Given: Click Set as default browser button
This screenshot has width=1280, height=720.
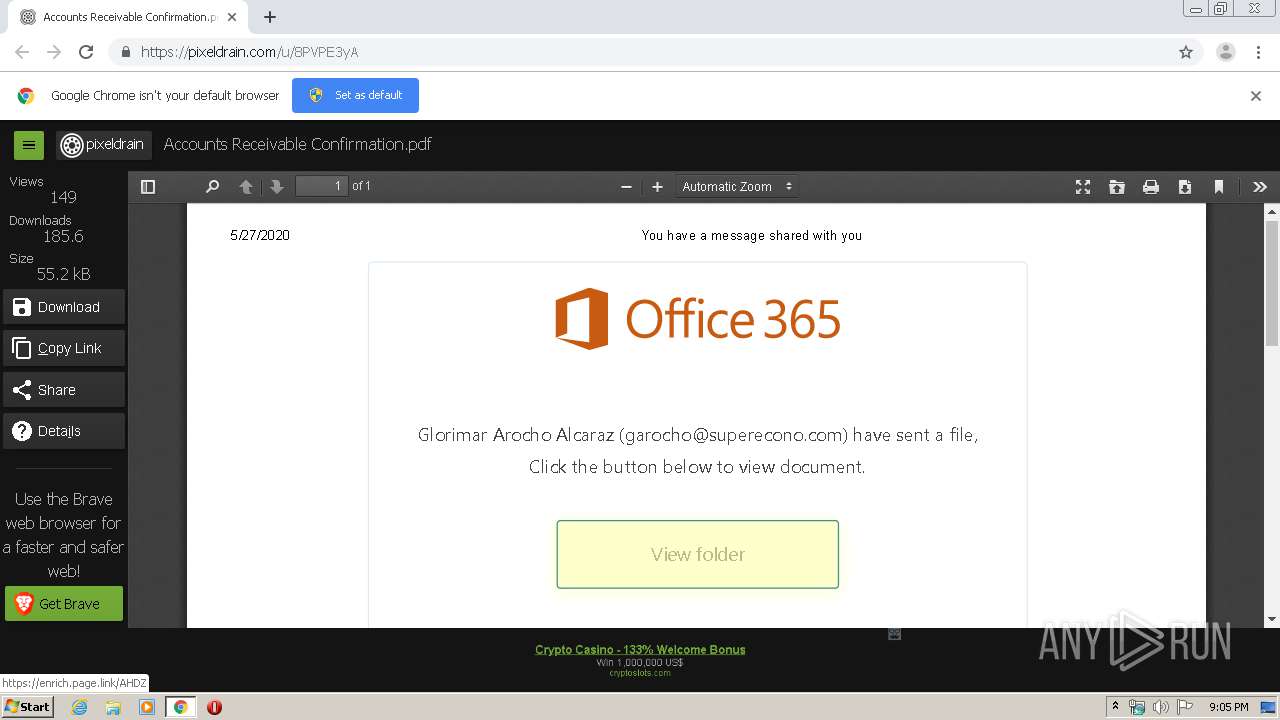Looking at the screenshot, I should pyautogui.click(x=355, y=95).
